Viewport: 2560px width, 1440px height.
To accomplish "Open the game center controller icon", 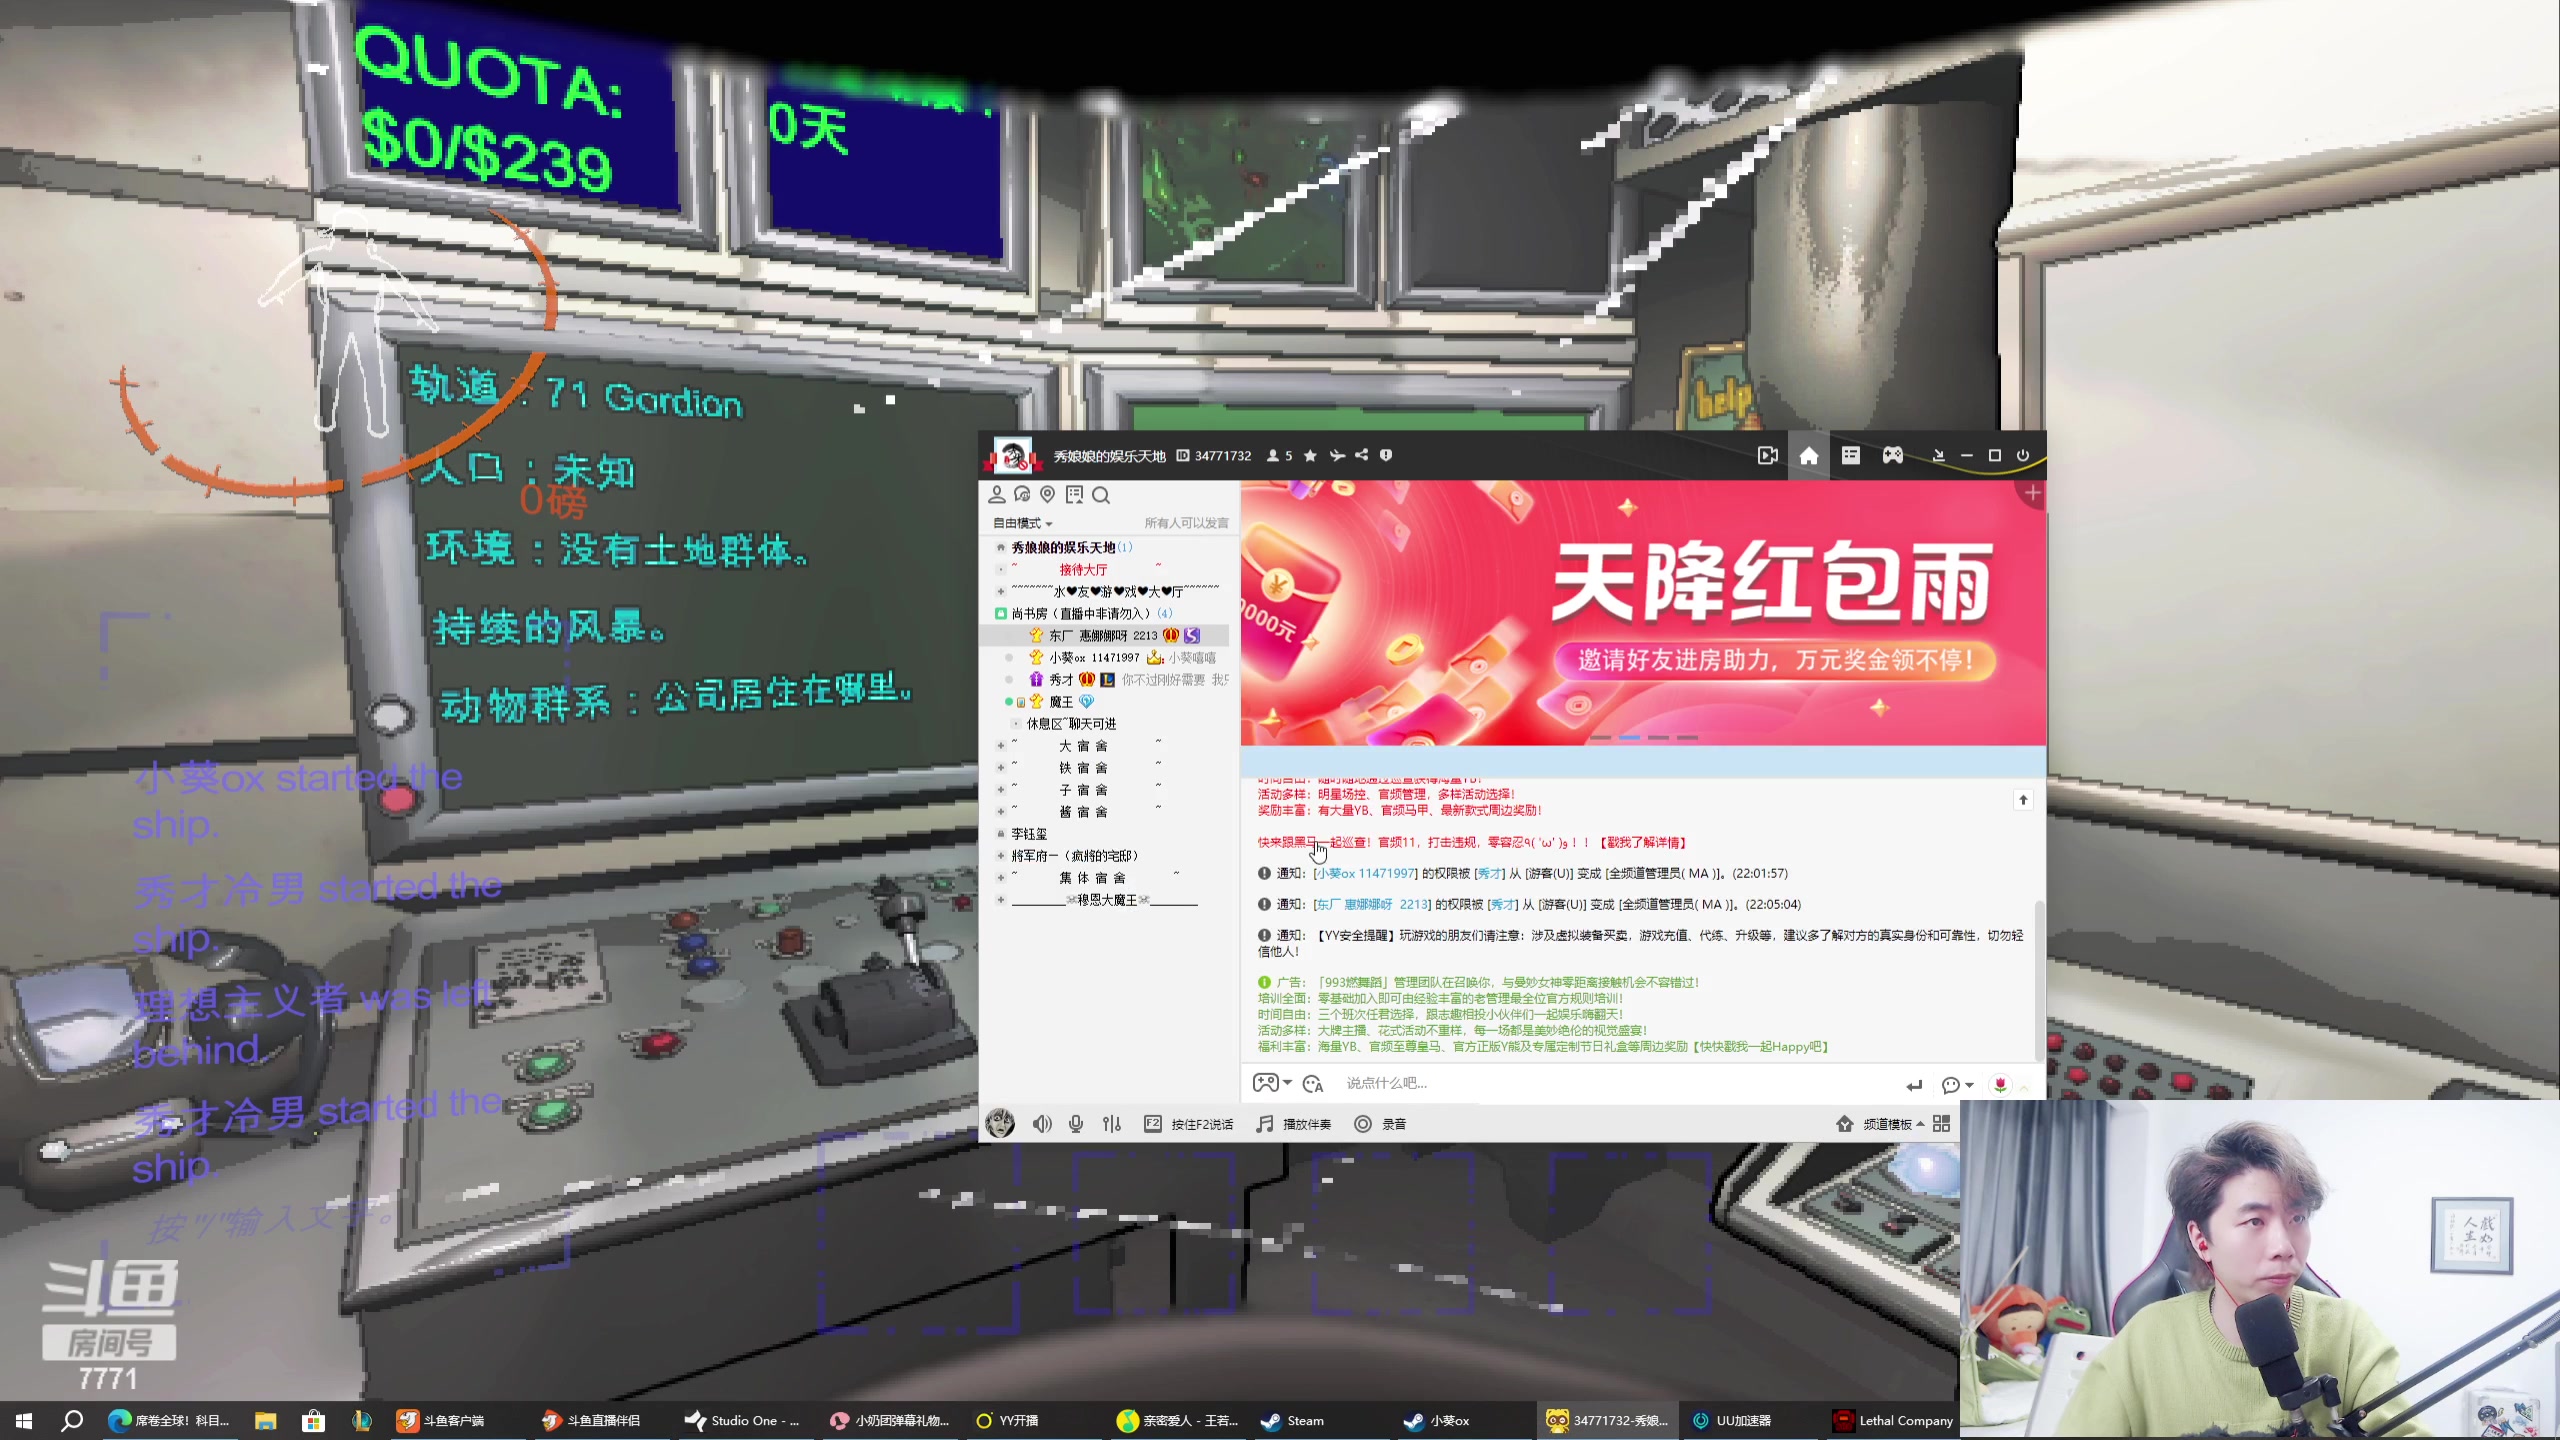I will 1893,455.
